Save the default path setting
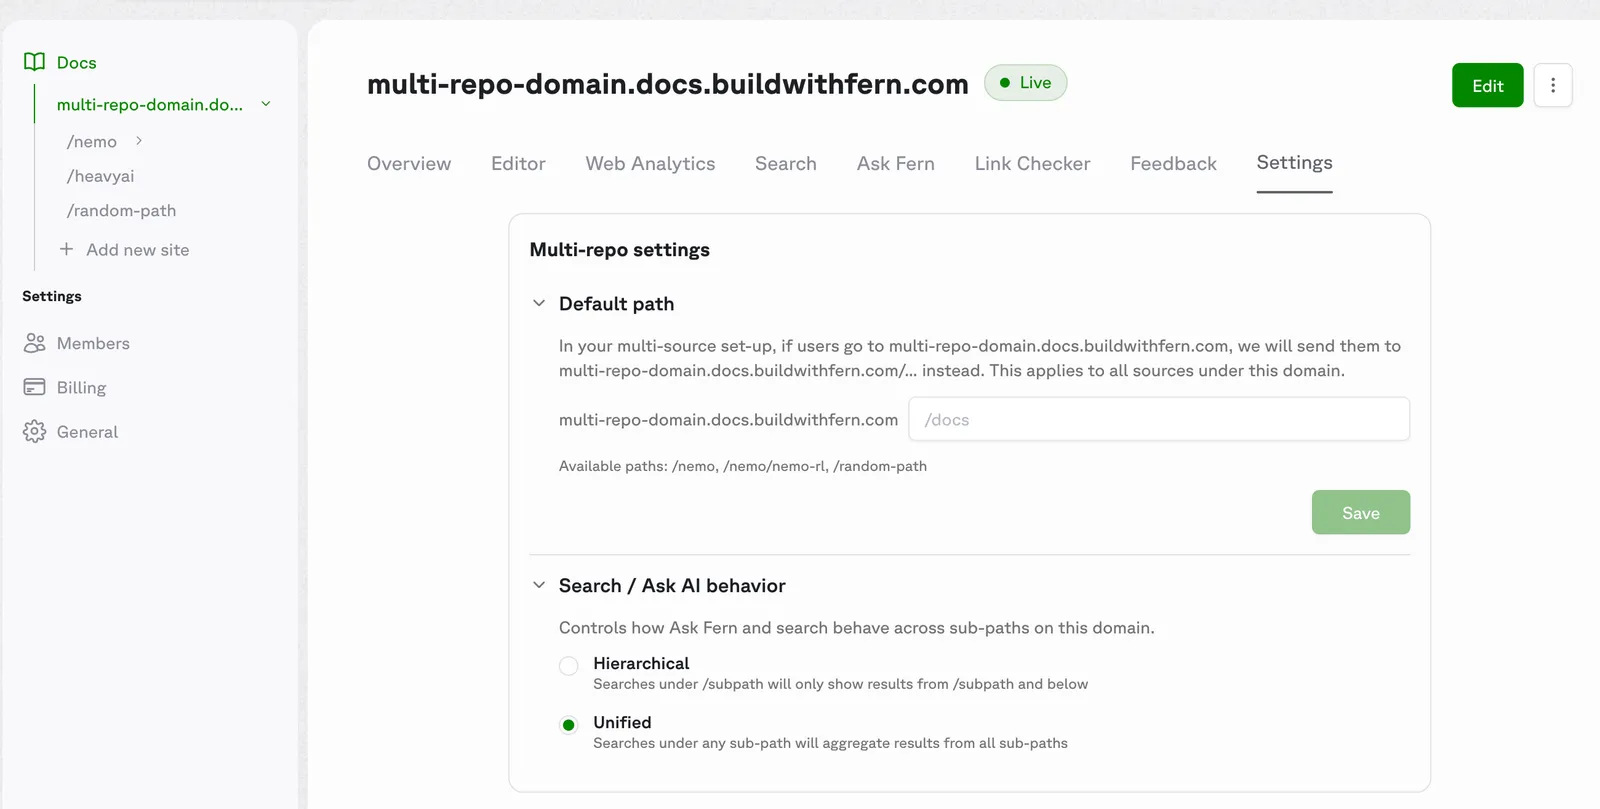Image resolution: width=1600 pixels, height=809 pixels. (x=1360, y=512)
